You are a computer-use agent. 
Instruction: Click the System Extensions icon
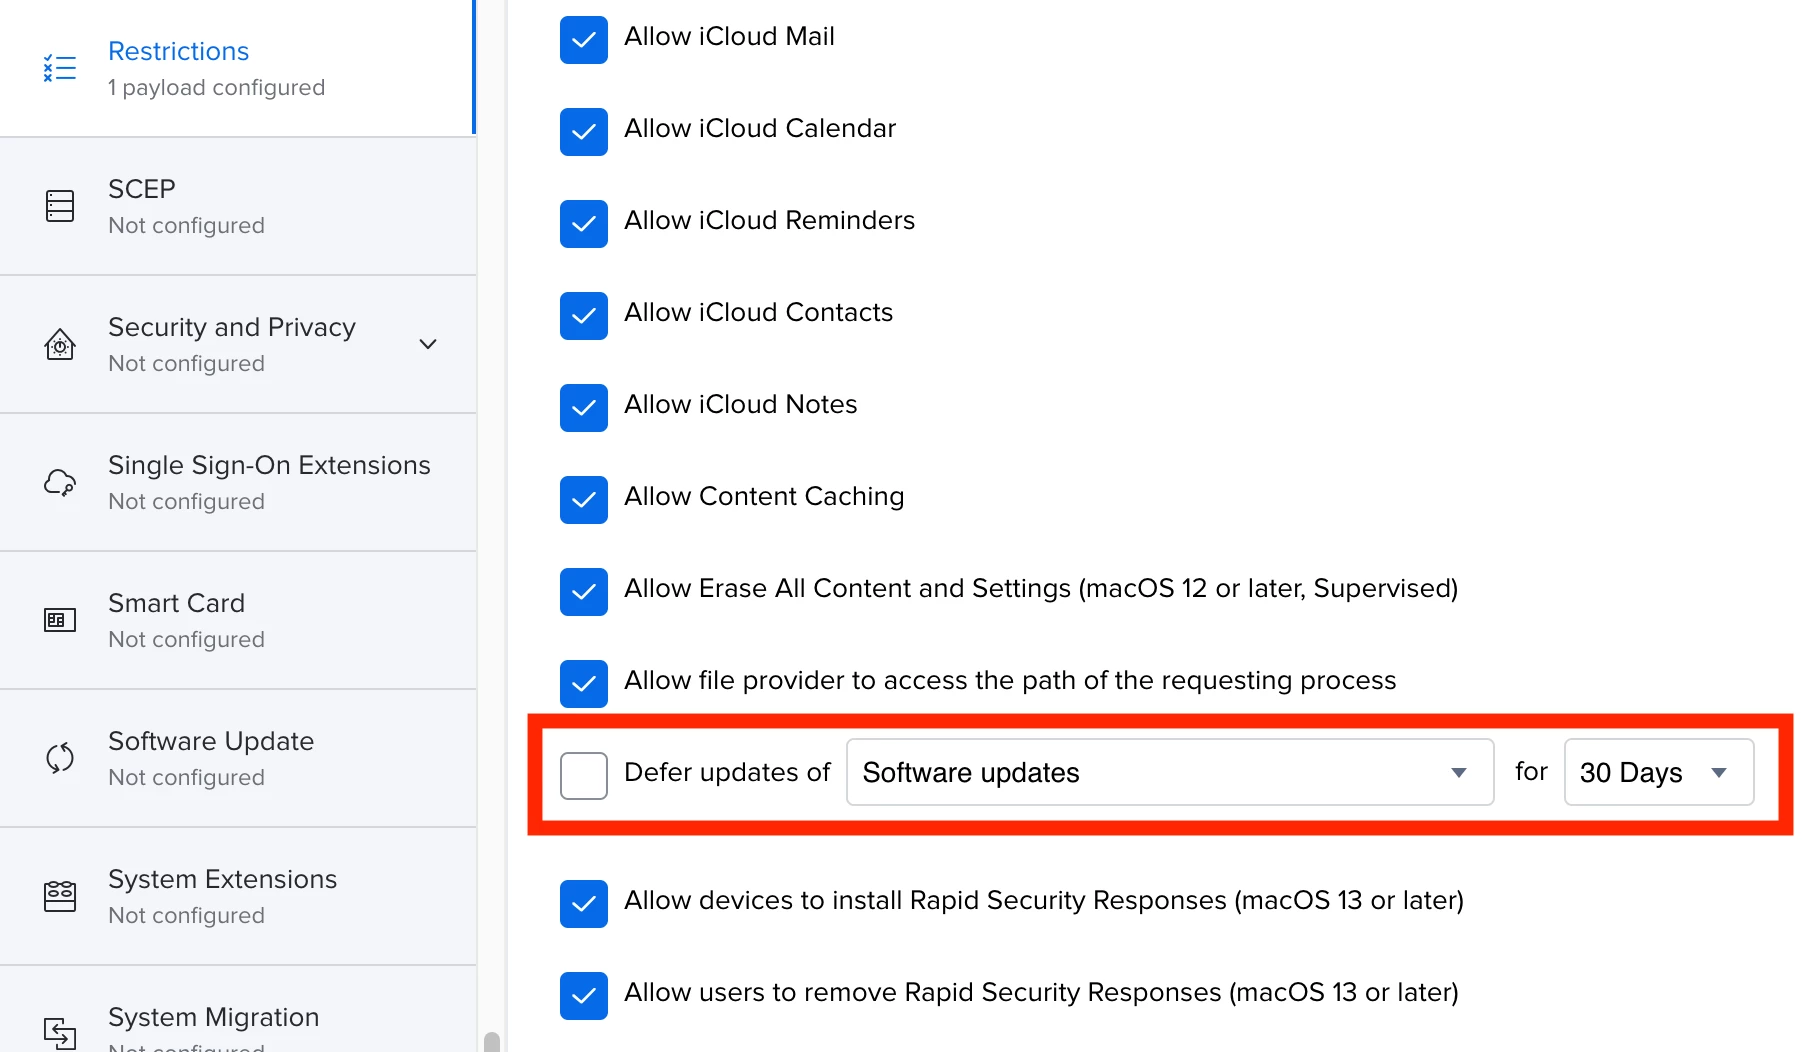pos(60,896)
